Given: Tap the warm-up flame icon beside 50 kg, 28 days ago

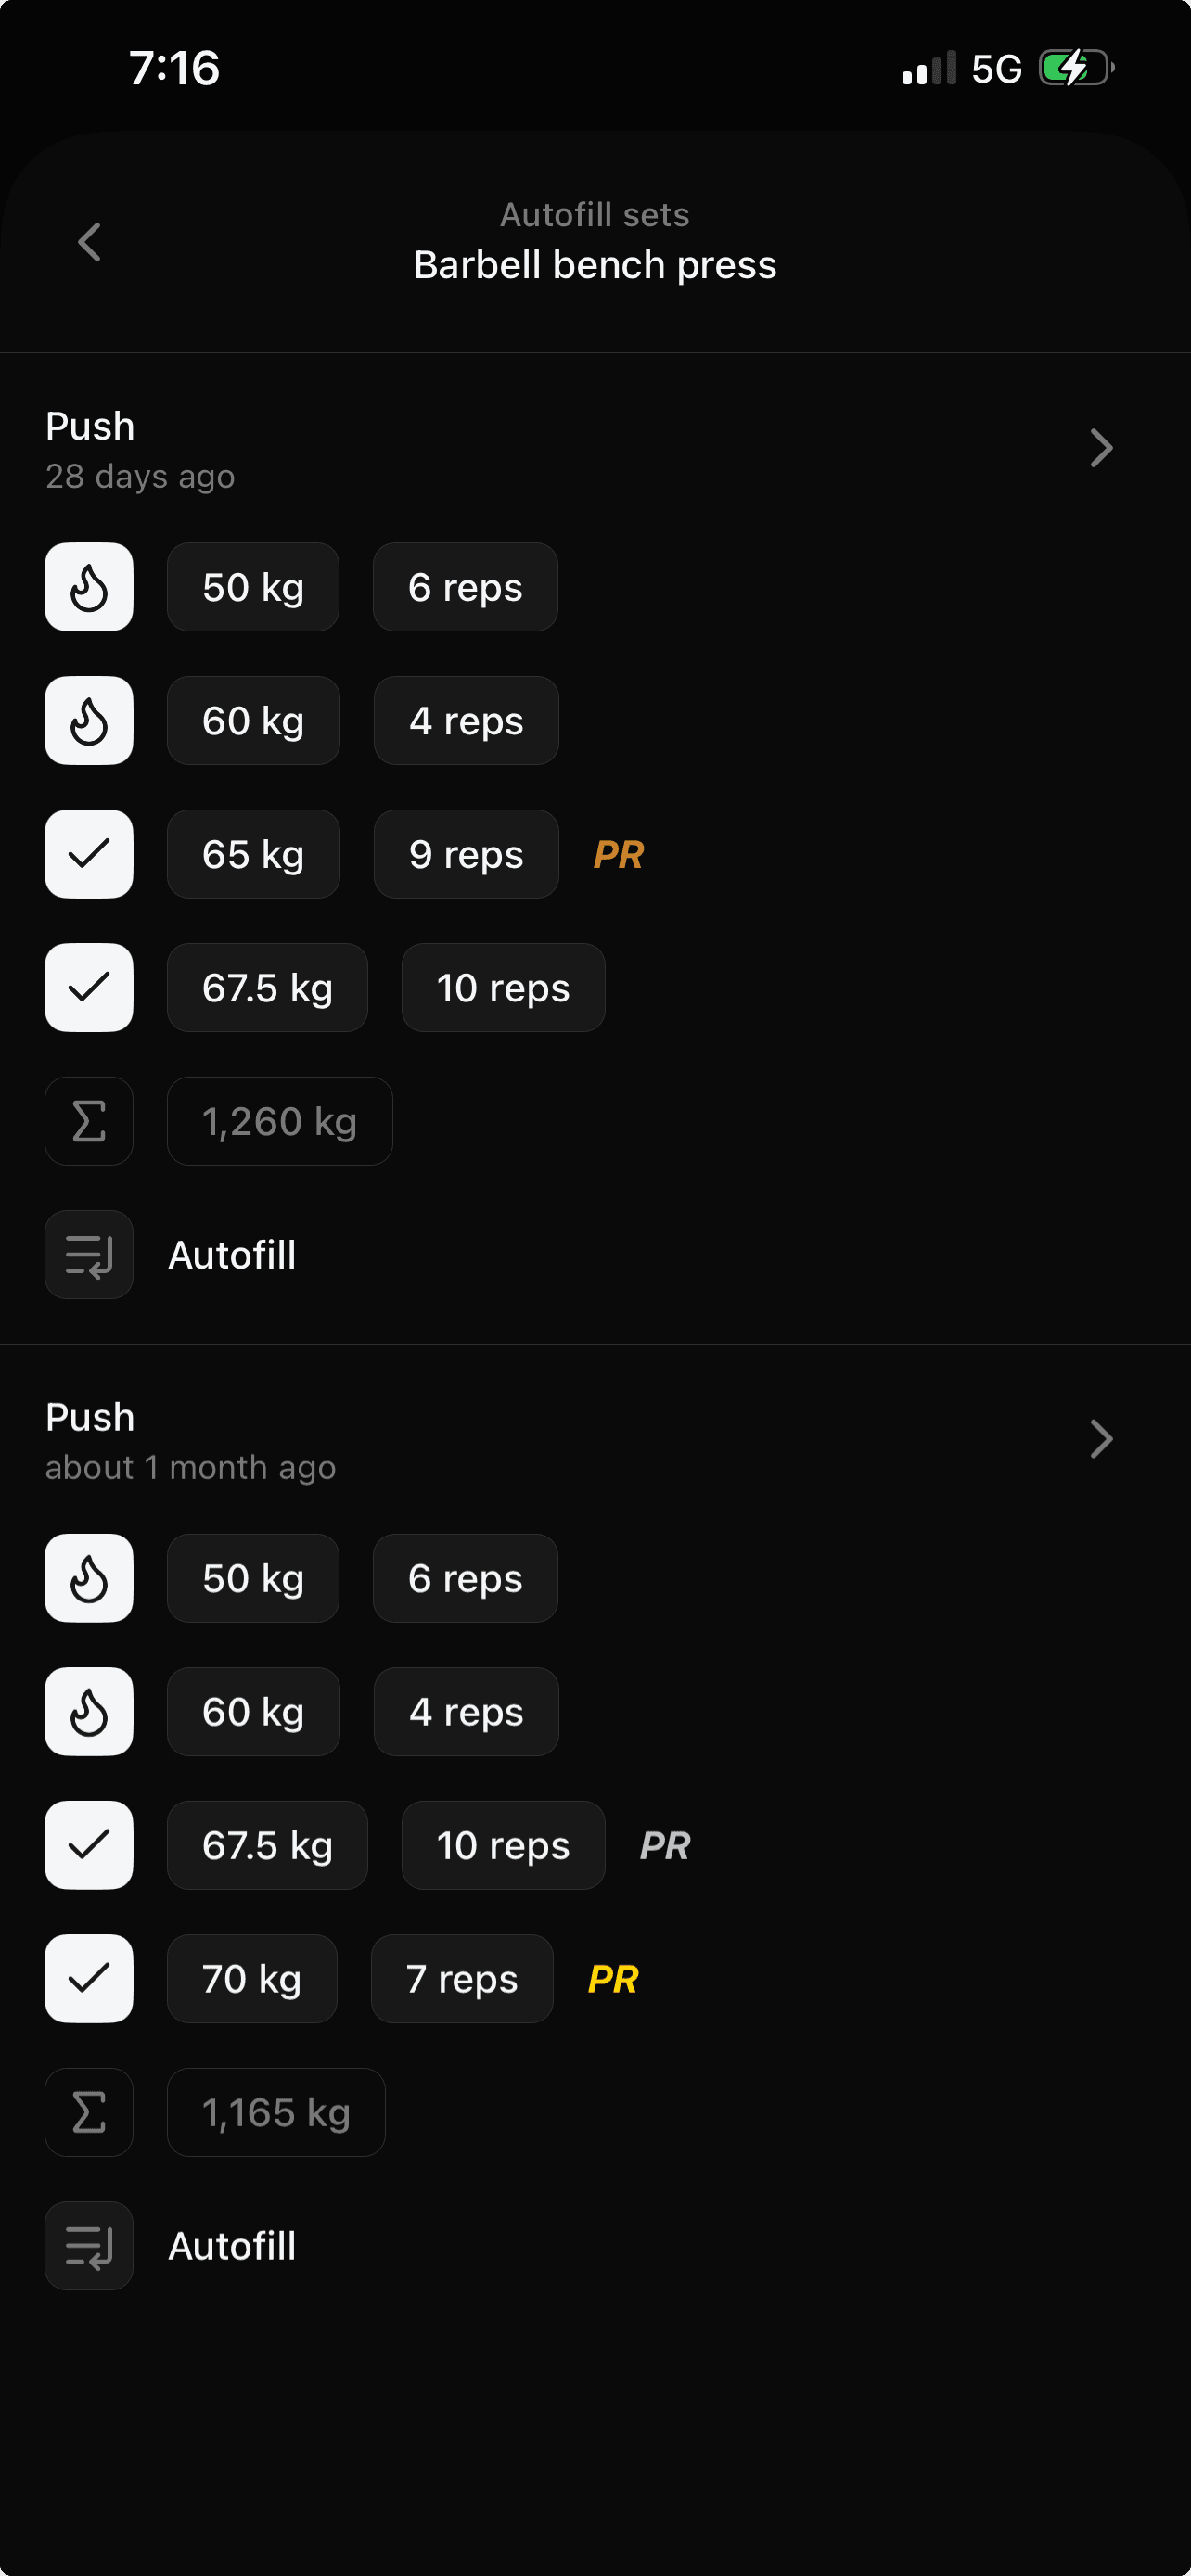Looking at the screenshot, I should (89, 587).
